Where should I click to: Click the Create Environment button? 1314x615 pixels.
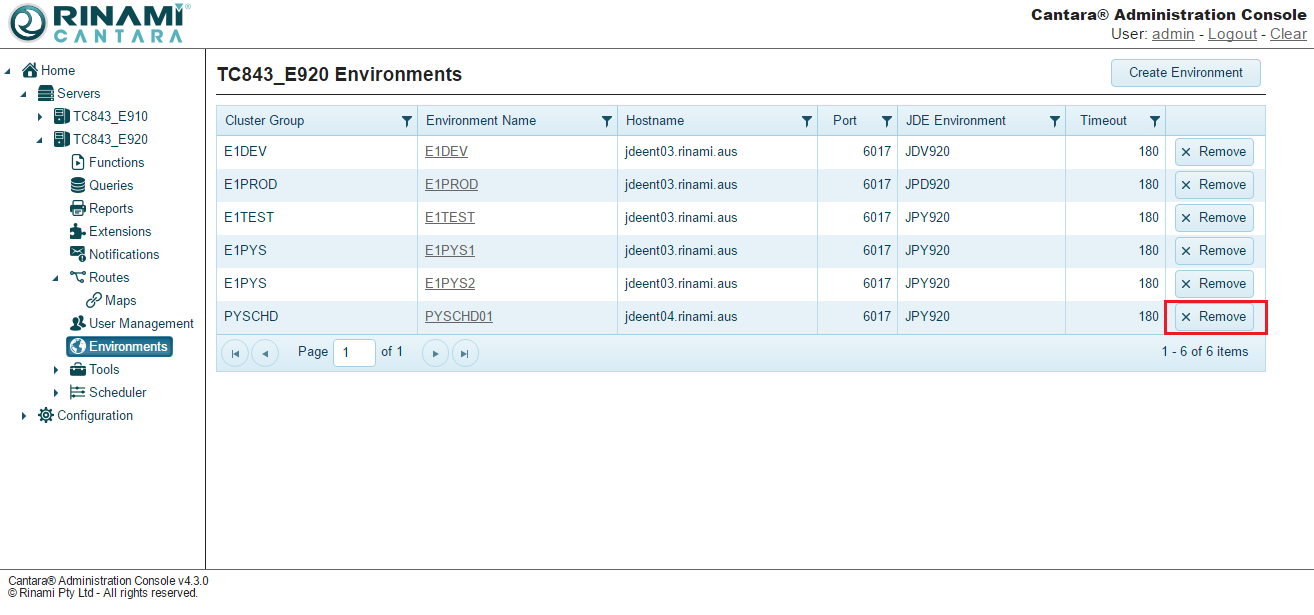1185,73
